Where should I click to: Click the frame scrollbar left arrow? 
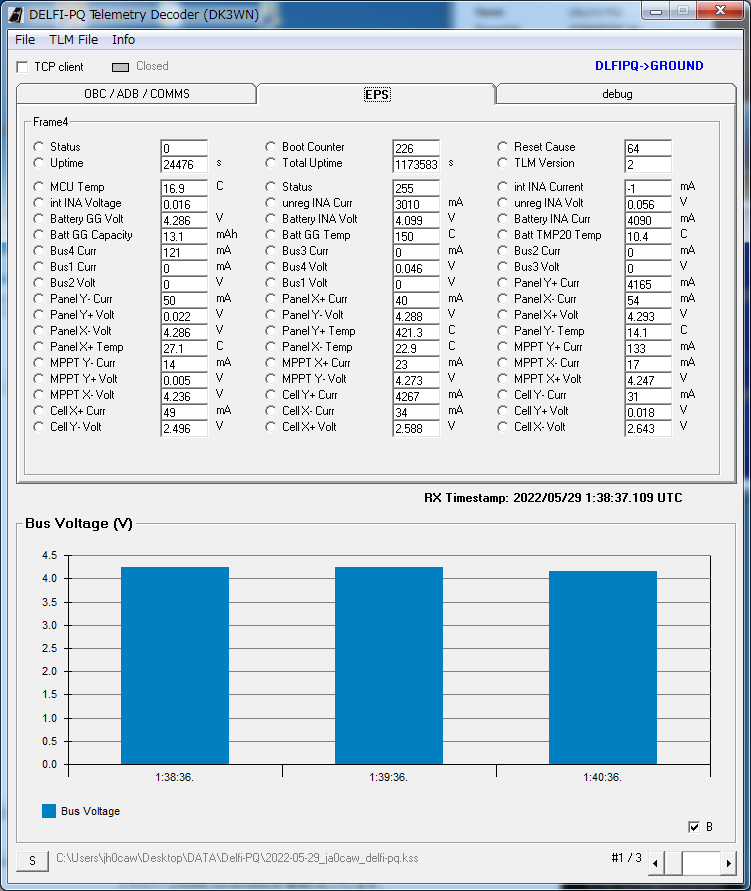click(656, 863)
